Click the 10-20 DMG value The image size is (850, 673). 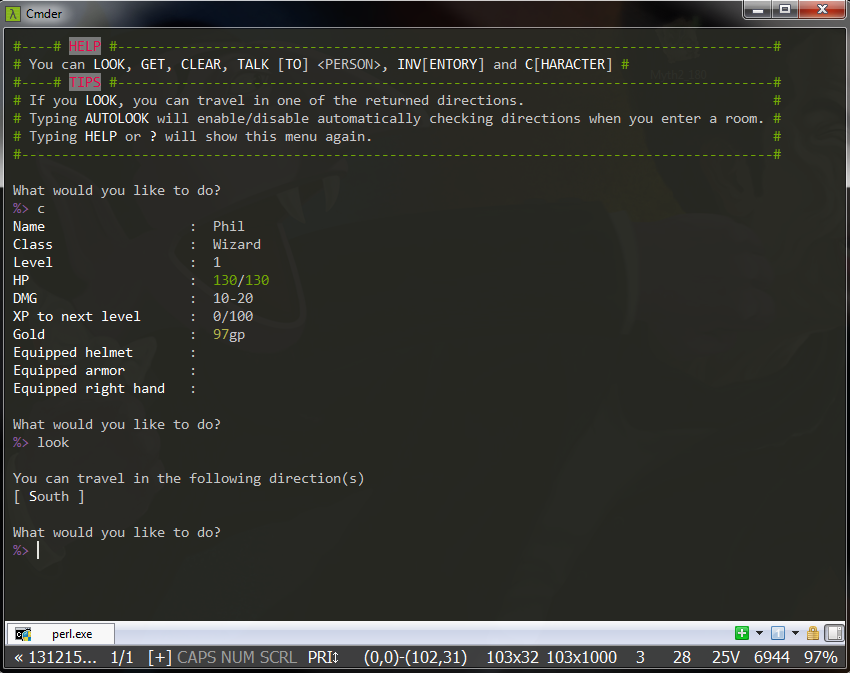coord(233,298)
